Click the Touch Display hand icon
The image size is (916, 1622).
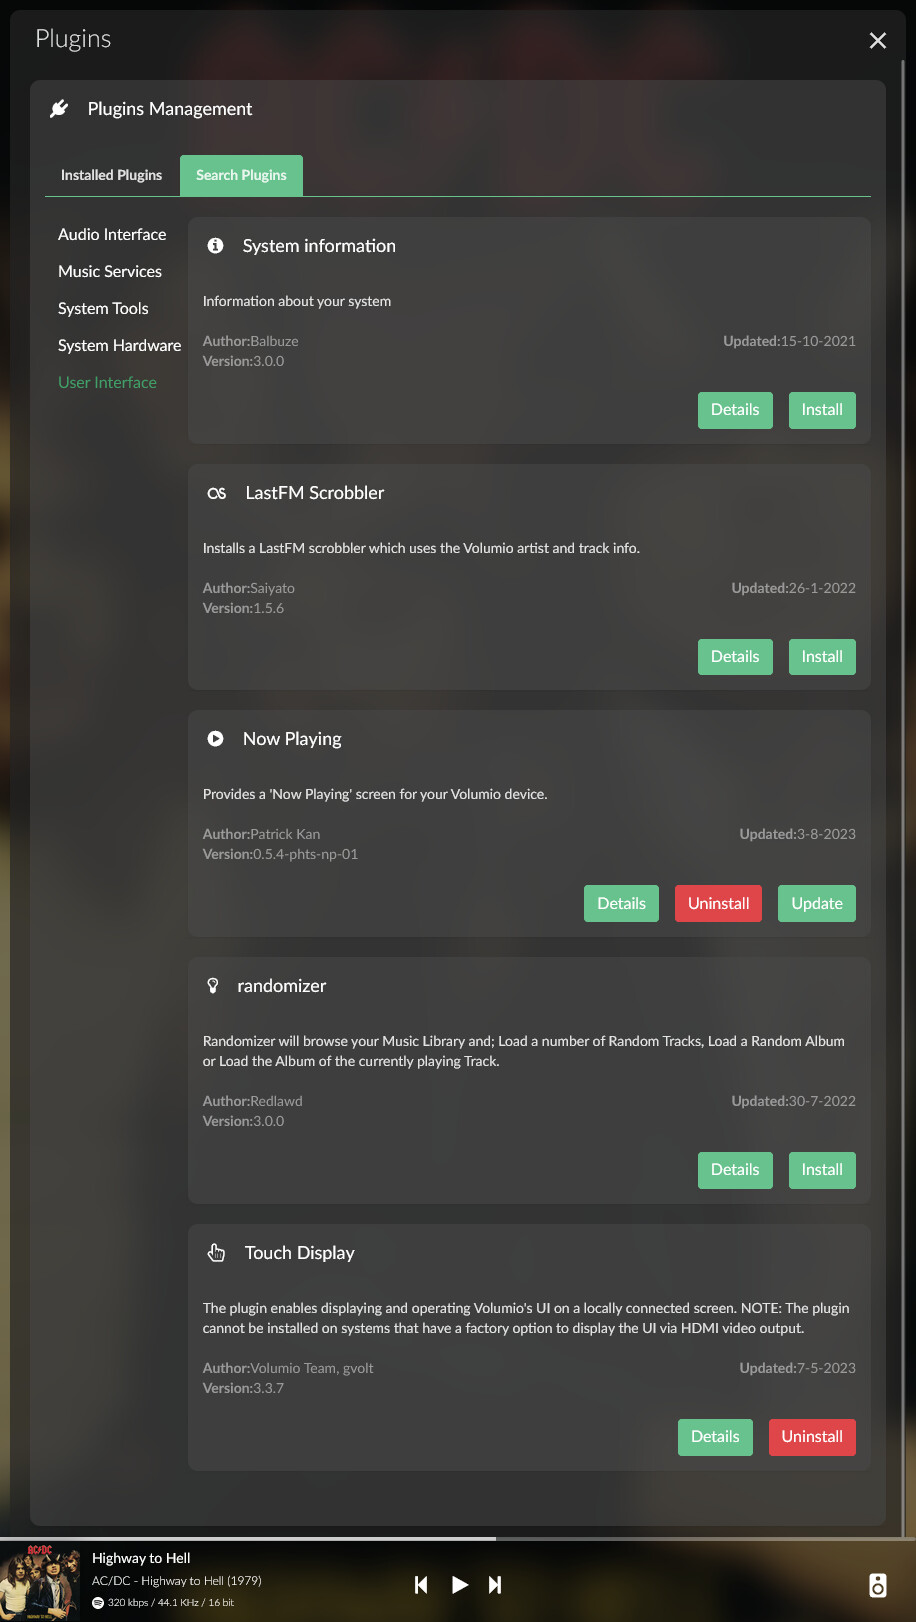(216, 1252)
